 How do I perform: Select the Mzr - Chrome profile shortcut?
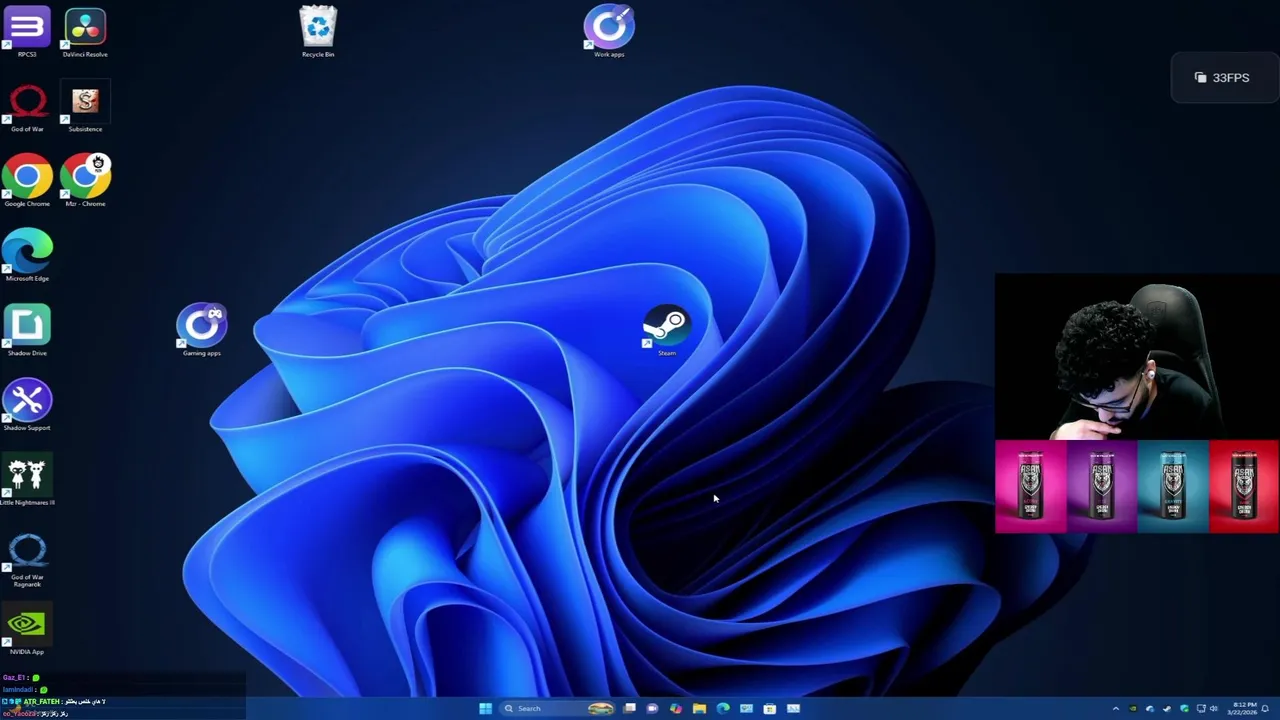(x=85, y=180)
